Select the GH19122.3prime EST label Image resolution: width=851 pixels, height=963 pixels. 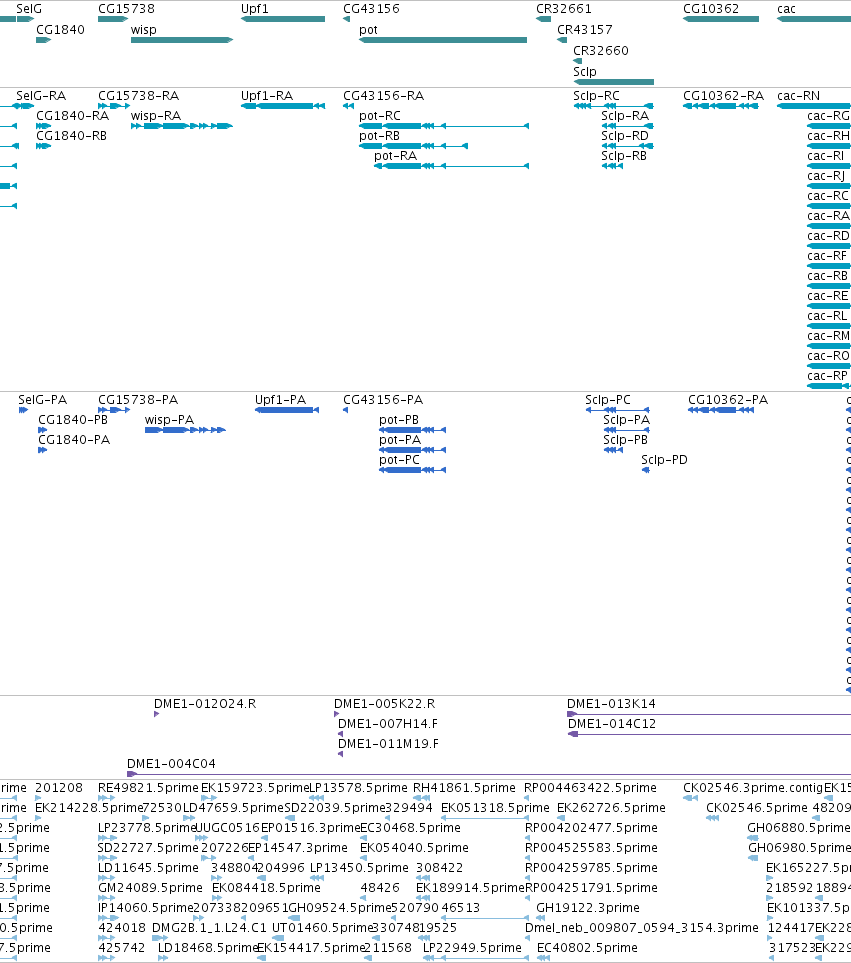[588, 908]
